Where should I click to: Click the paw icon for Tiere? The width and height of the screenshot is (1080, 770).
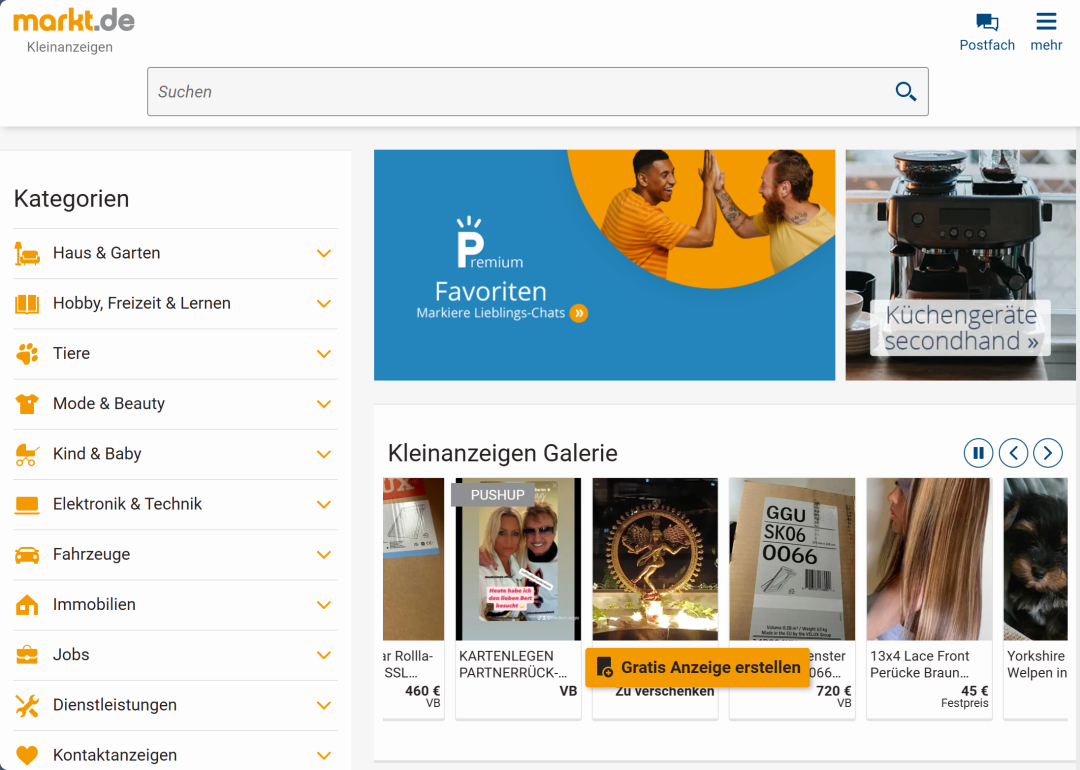[27, 354]
